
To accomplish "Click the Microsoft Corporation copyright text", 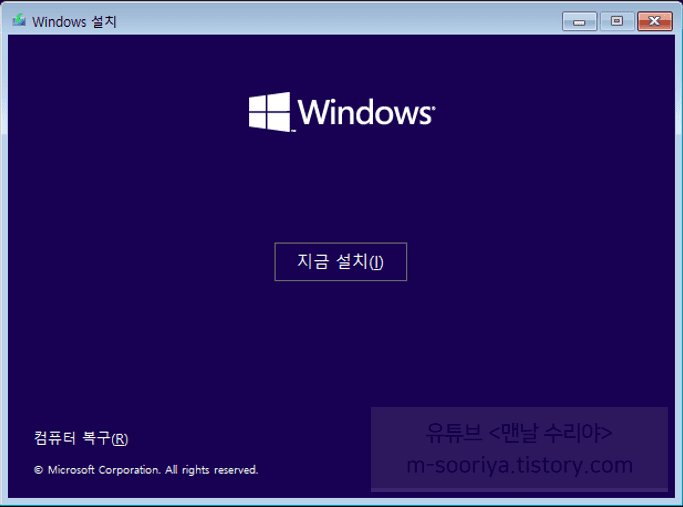I will coord(146,470).
